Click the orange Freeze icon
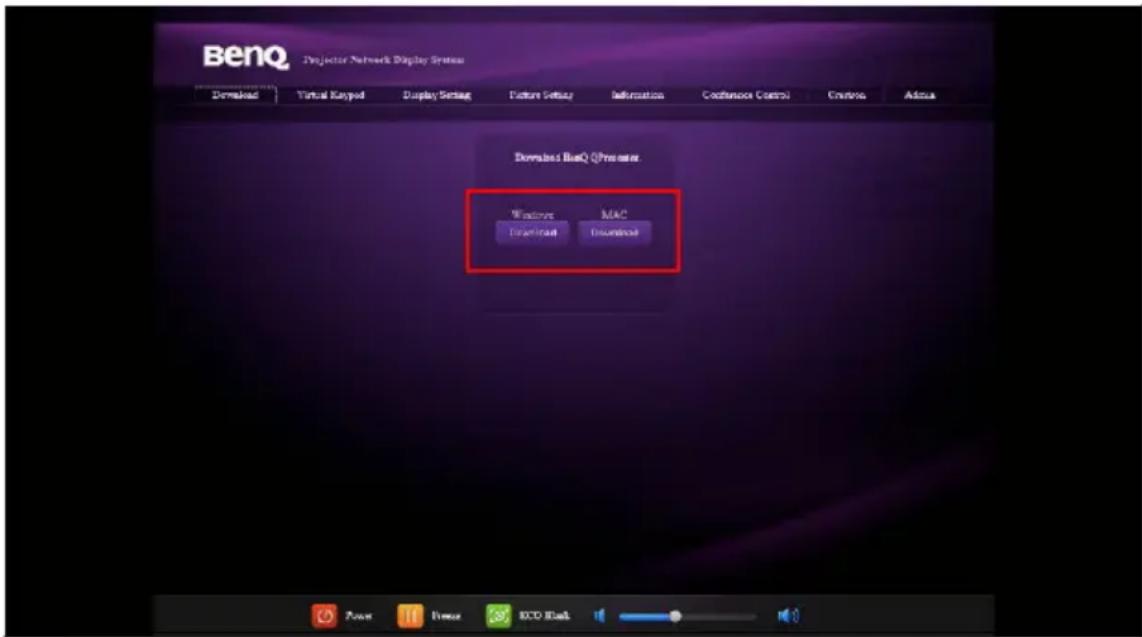 click(x=410, y=616)
